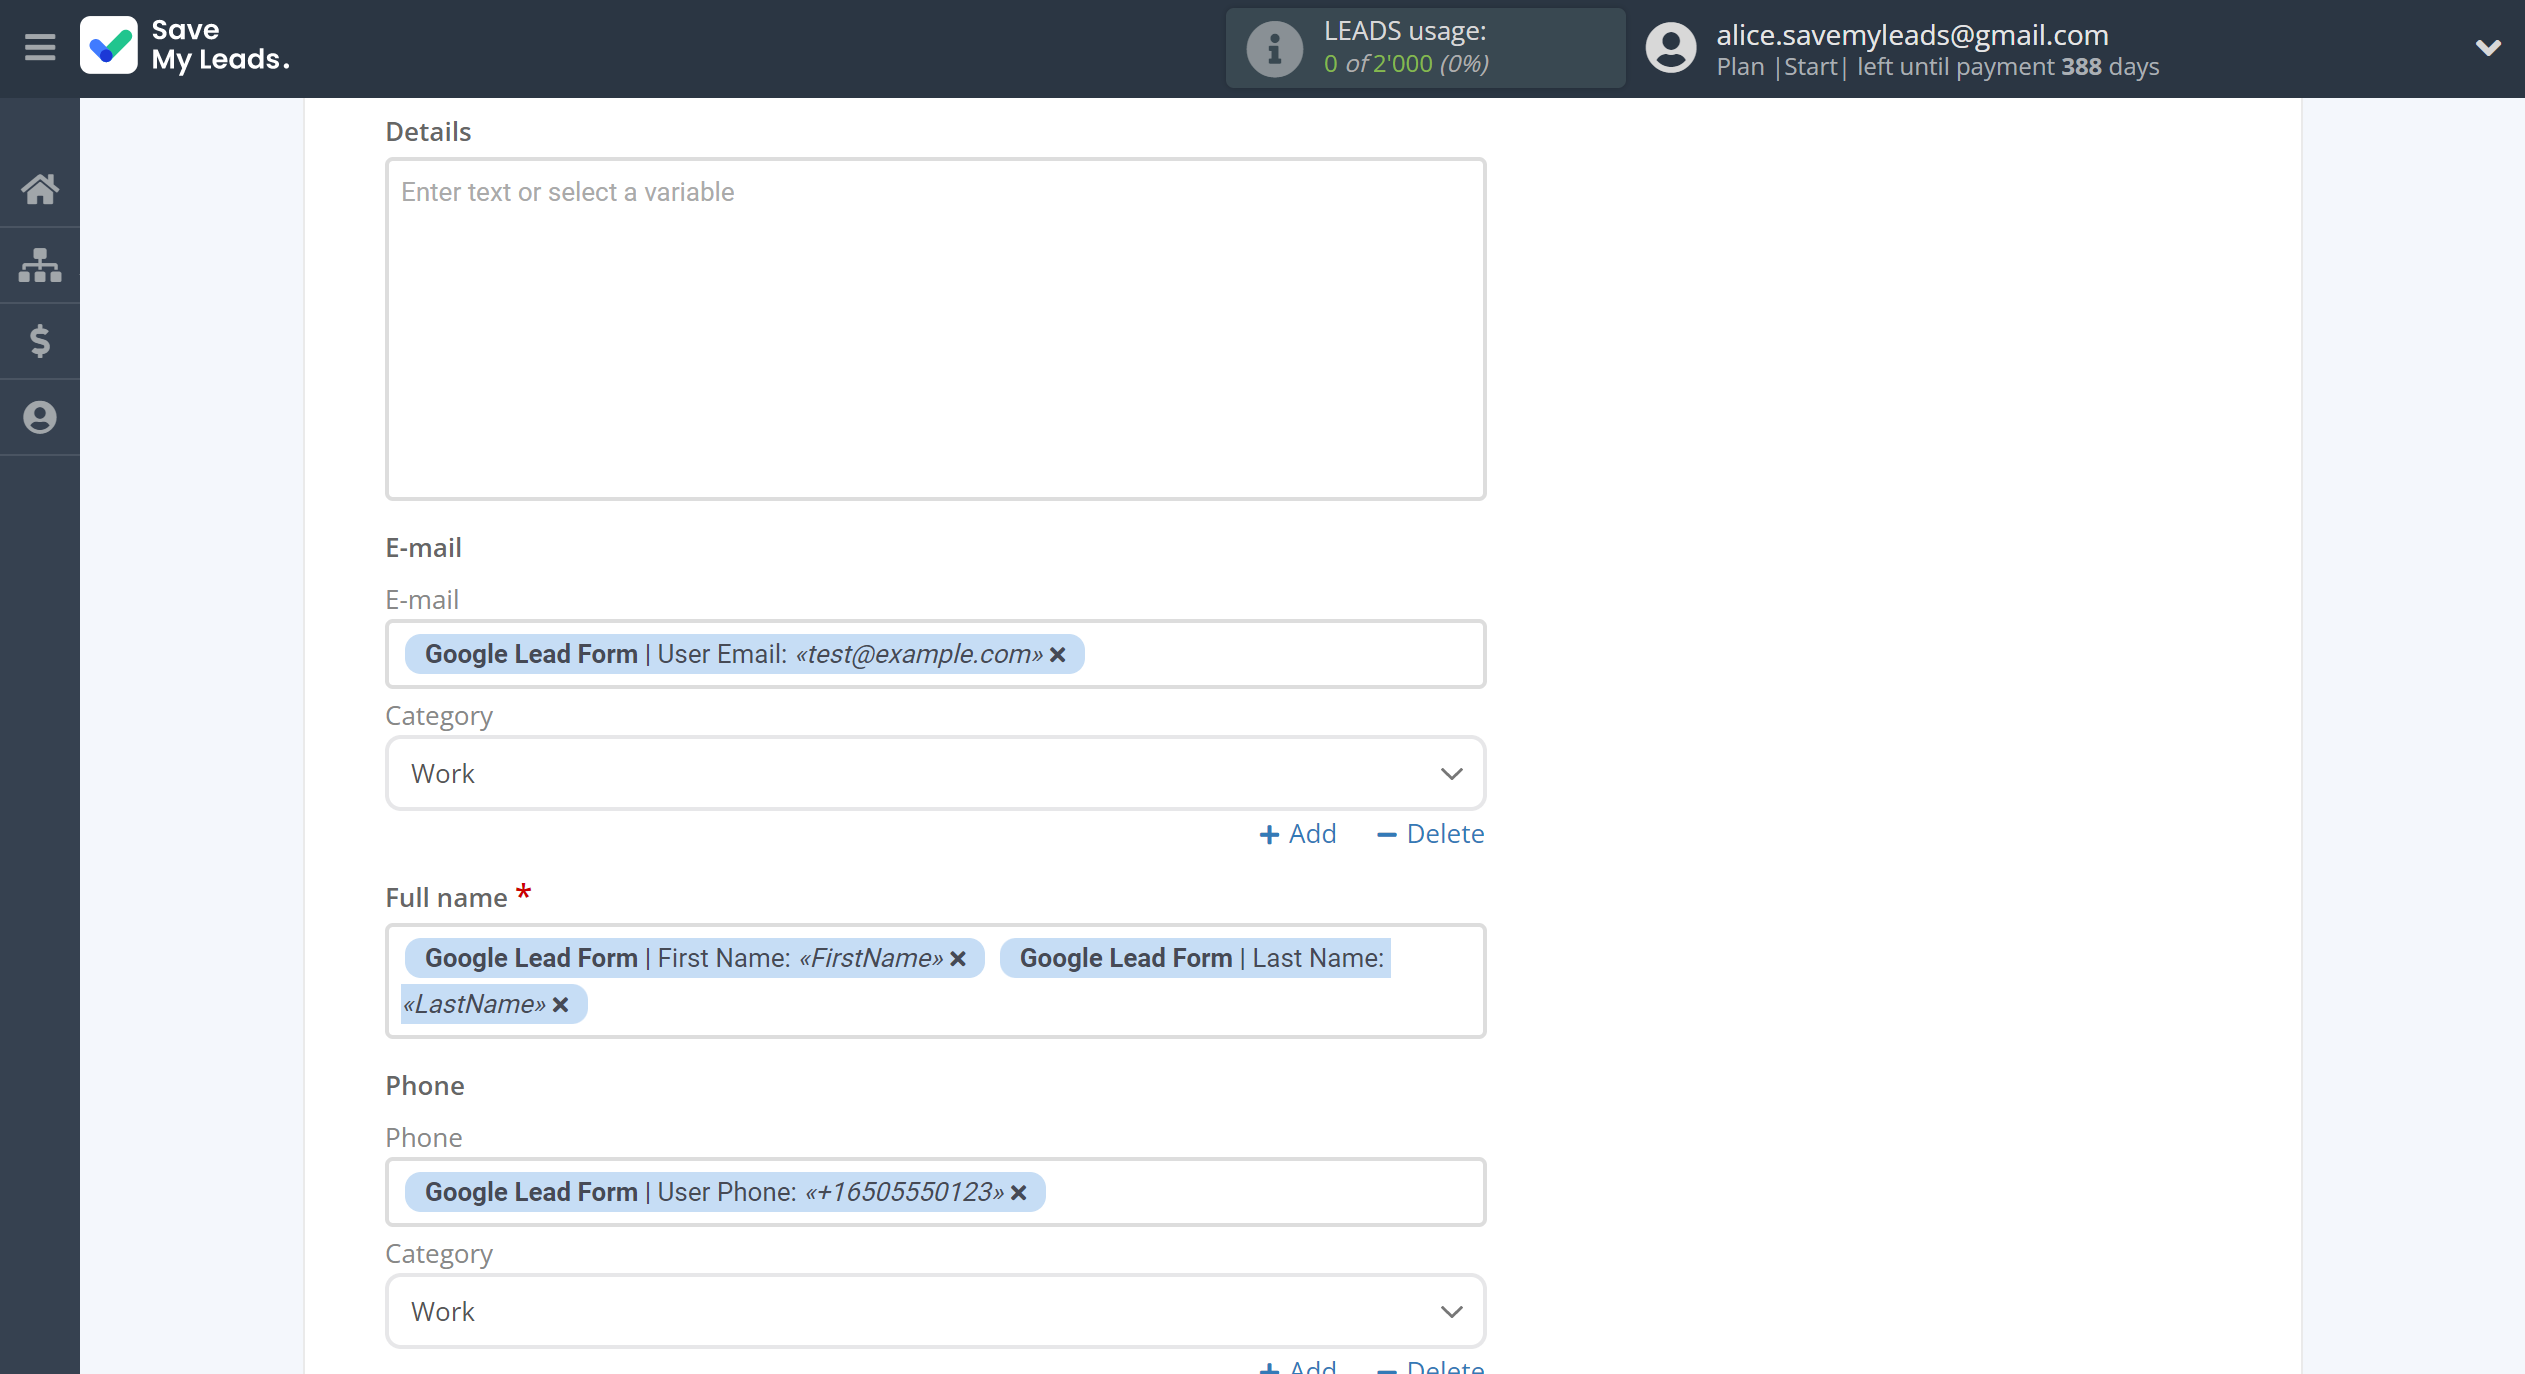Click the Save My Leads logo

click(x=185, y=46)
